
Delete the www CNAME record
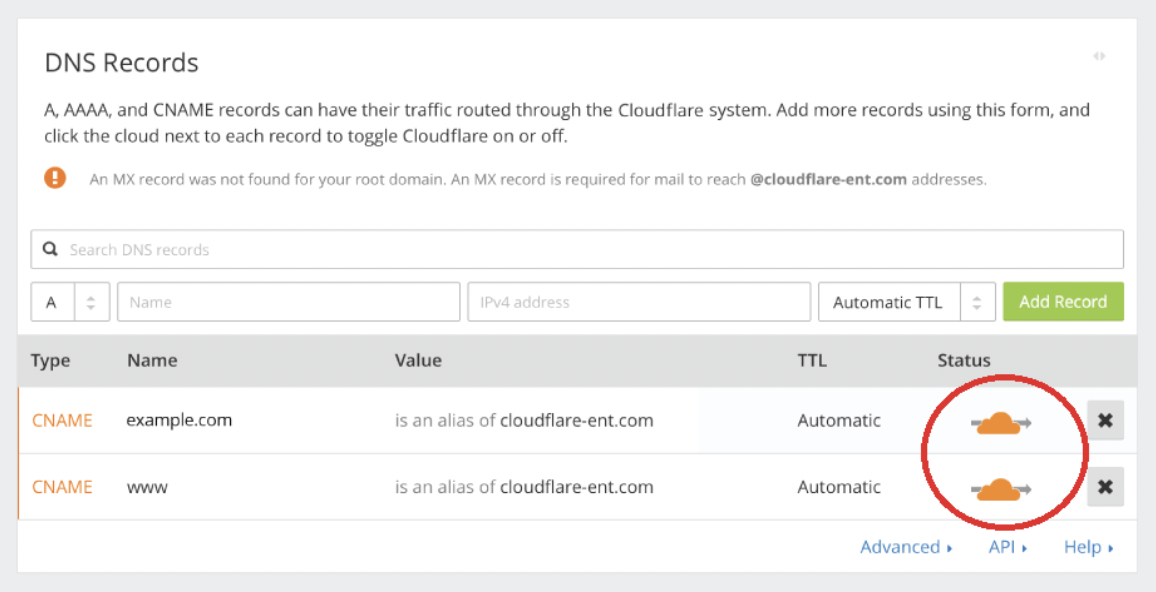pos(1105,487)
